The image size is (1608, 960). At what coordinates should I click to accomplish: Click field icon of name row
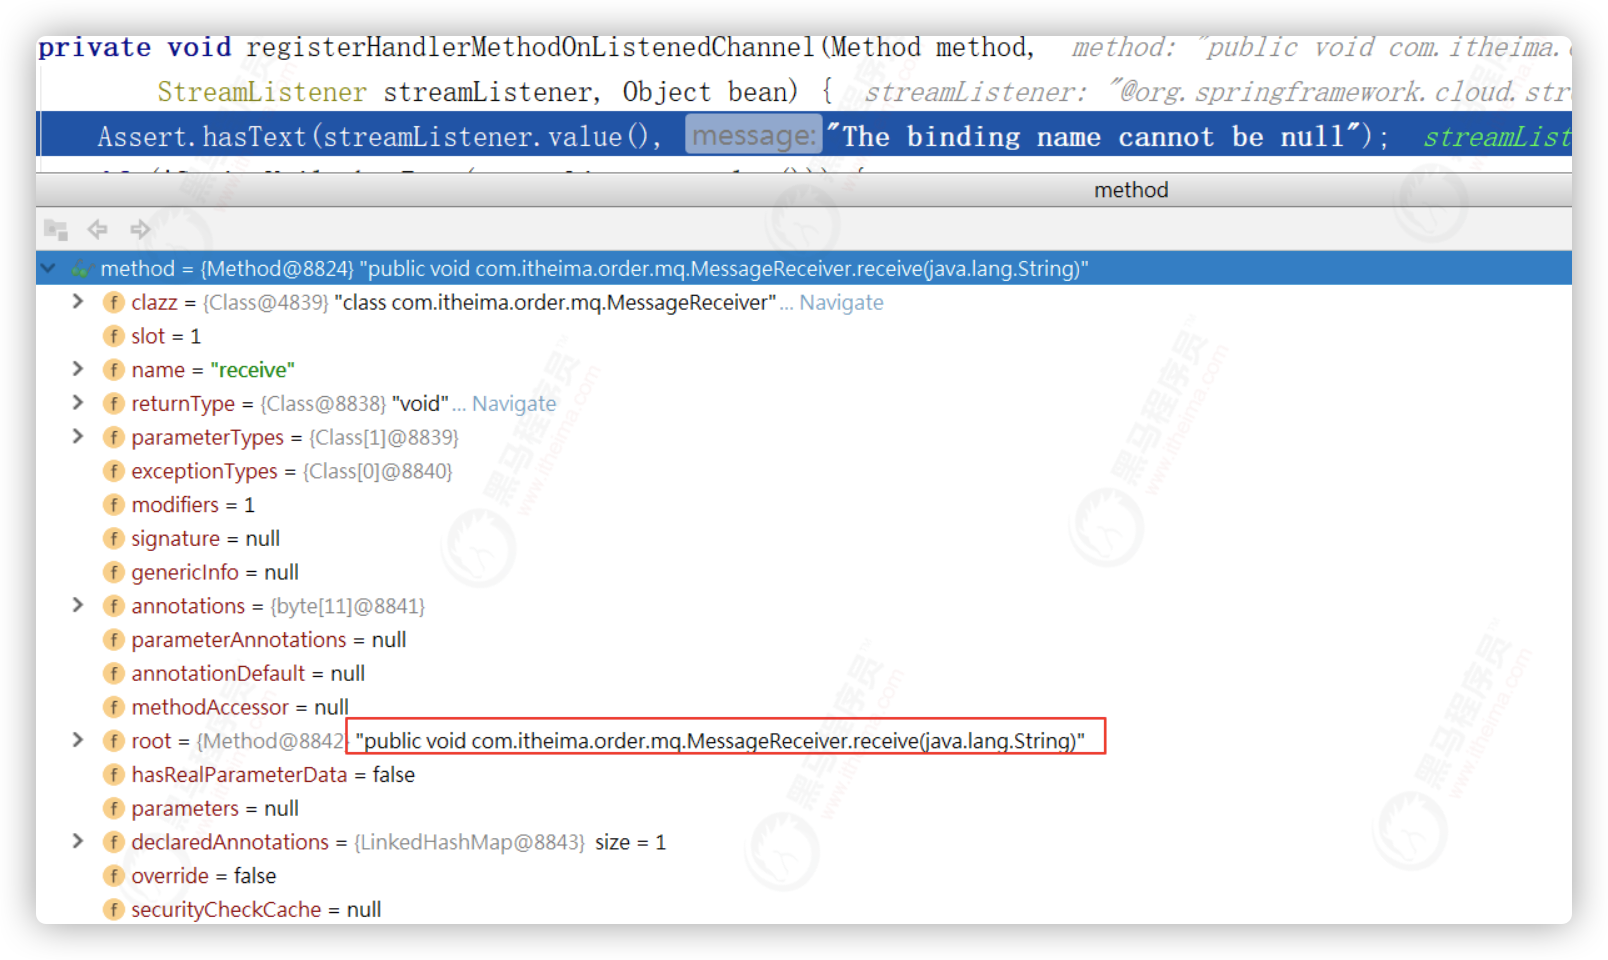point(114,370)
